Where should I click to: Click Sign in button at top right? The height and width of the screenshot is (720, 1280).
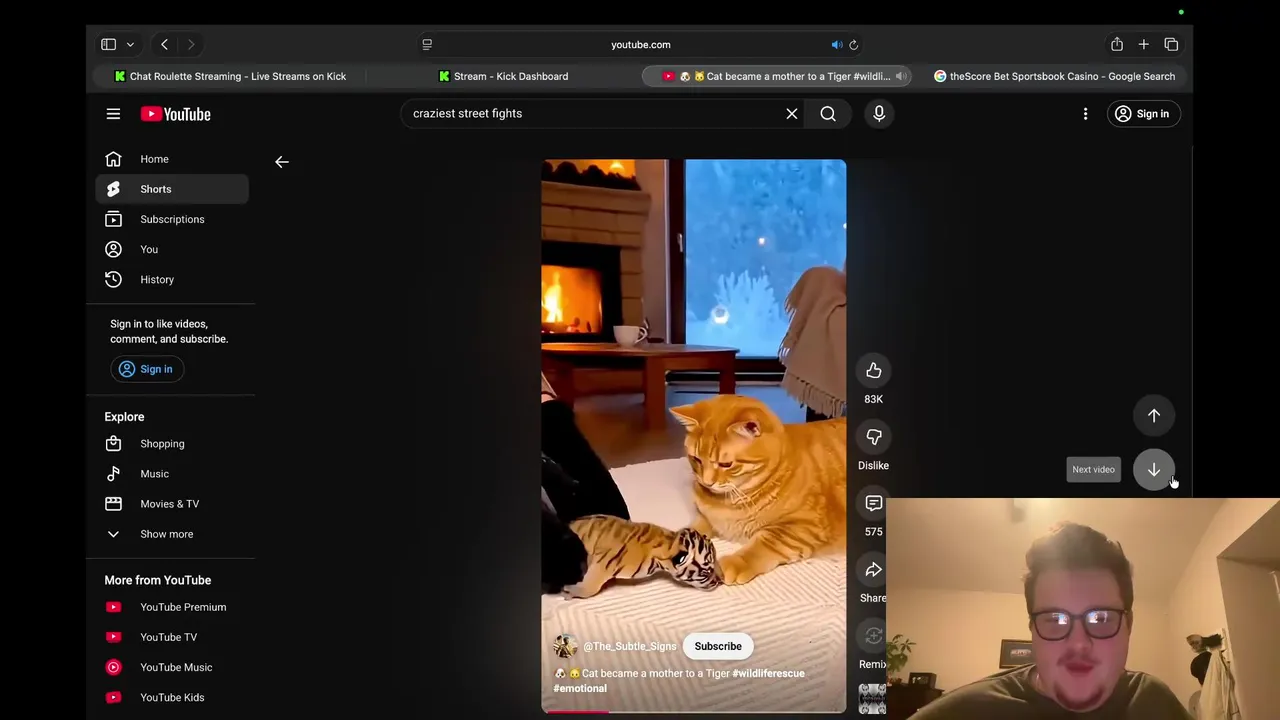(x=1143, y=114)
